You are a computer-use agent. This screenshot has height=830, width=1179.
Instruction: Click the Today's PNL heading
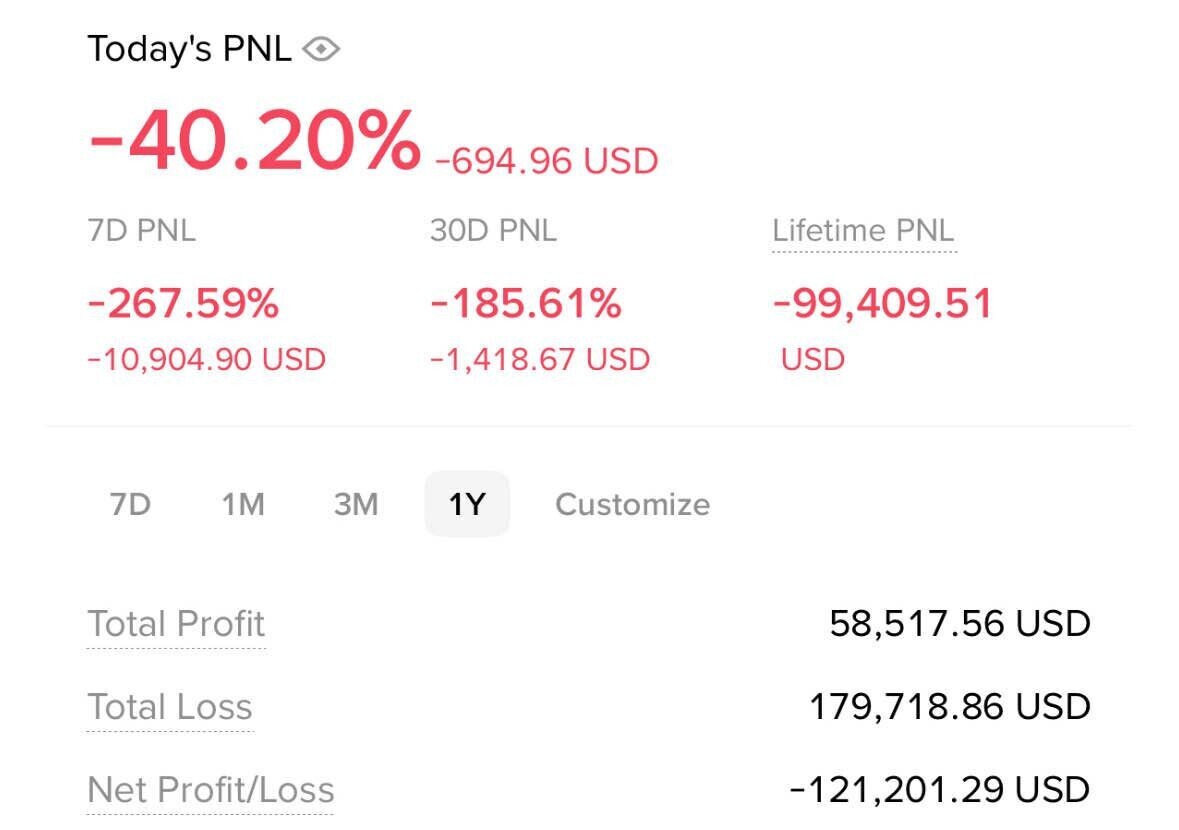click(x=189, y=49)
